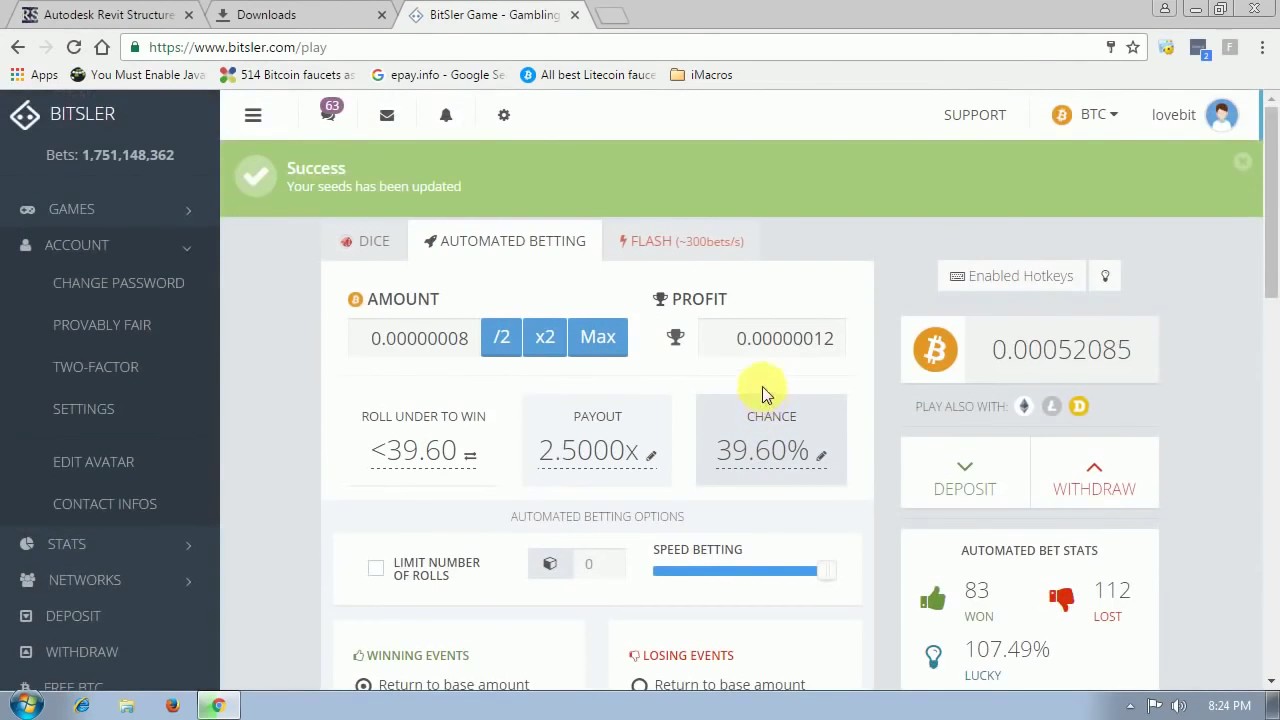Switch to the DICE tab

[365, 241]
